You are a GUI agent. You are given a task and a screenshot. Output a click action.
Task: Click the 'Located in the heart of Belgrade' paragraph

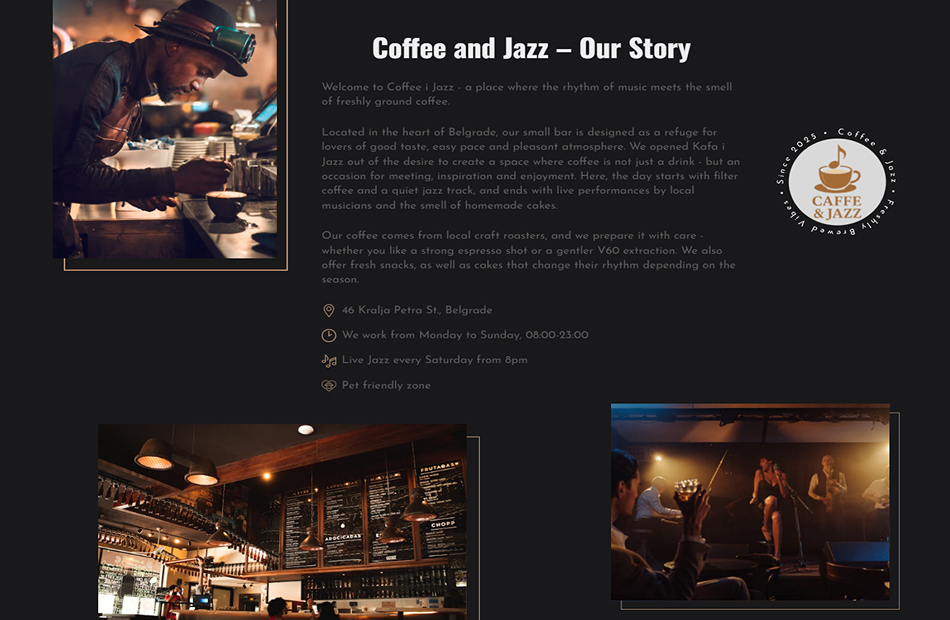point(531,168)
